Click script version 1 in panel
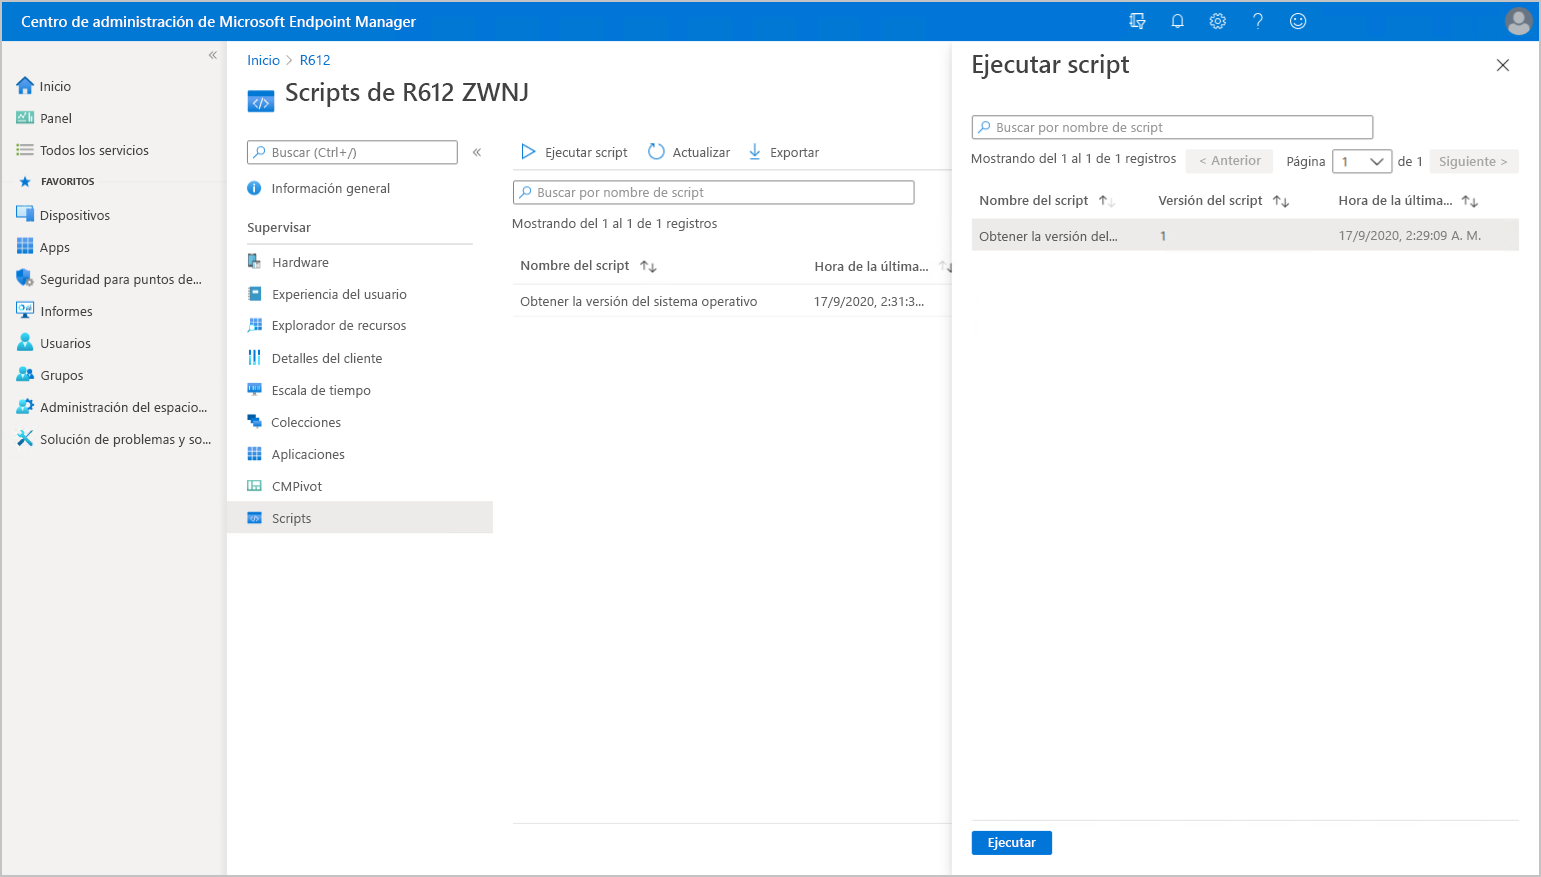 (x=1163, y=236)
